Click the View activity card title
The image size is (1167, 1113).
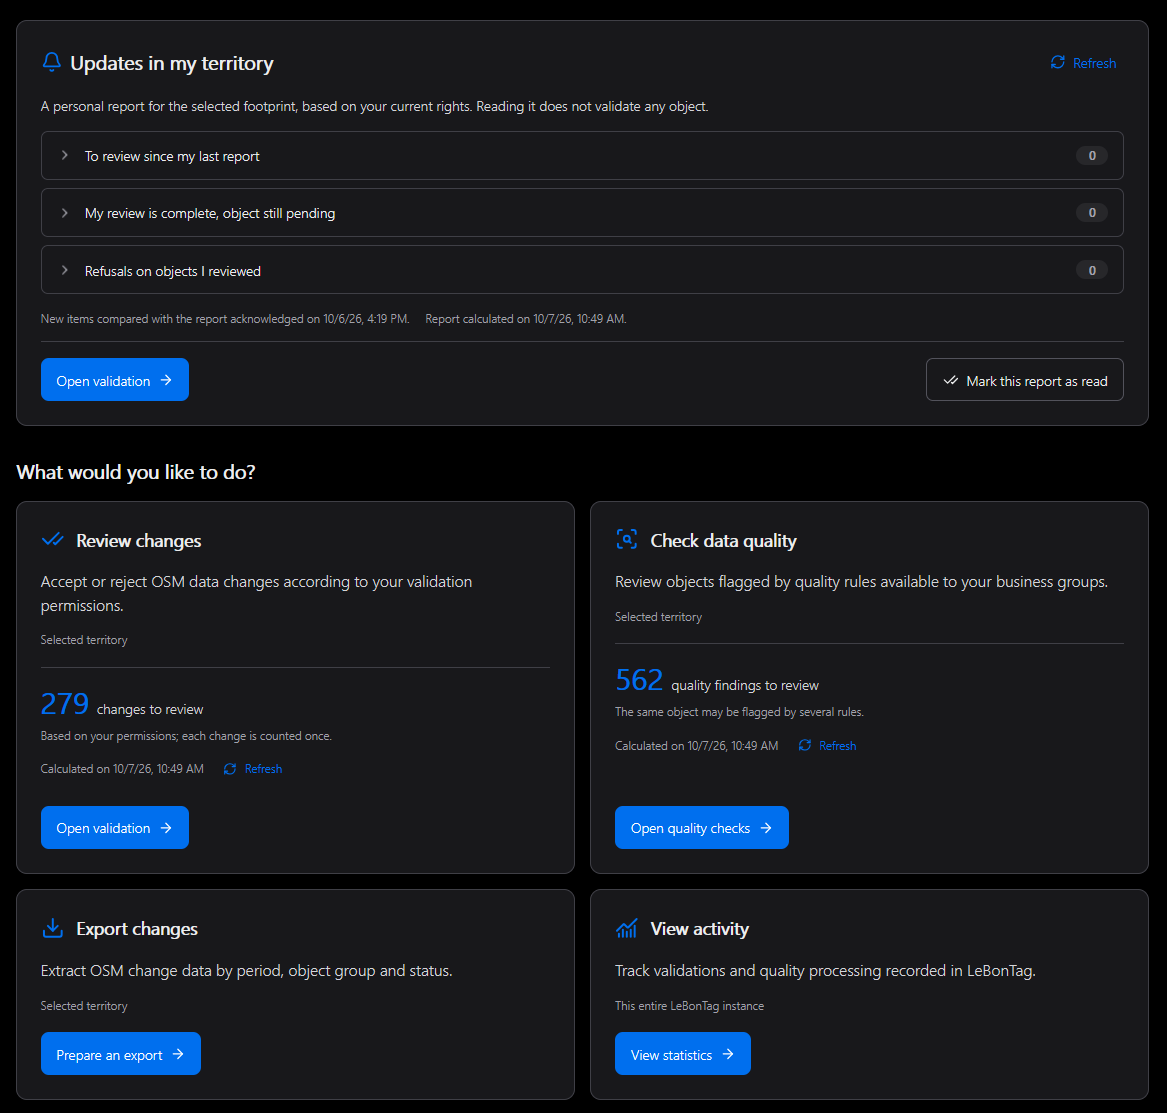(700, 929)
